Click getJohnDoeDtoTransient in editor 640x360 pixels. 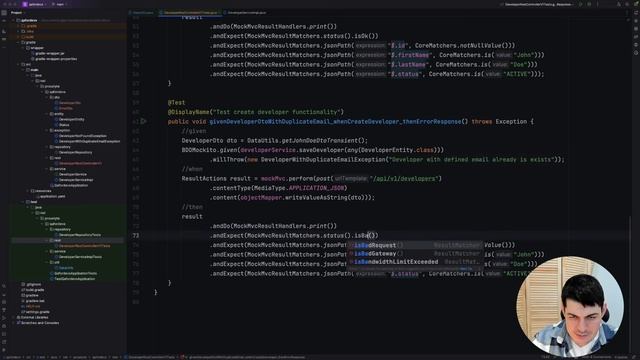(320, 140)
